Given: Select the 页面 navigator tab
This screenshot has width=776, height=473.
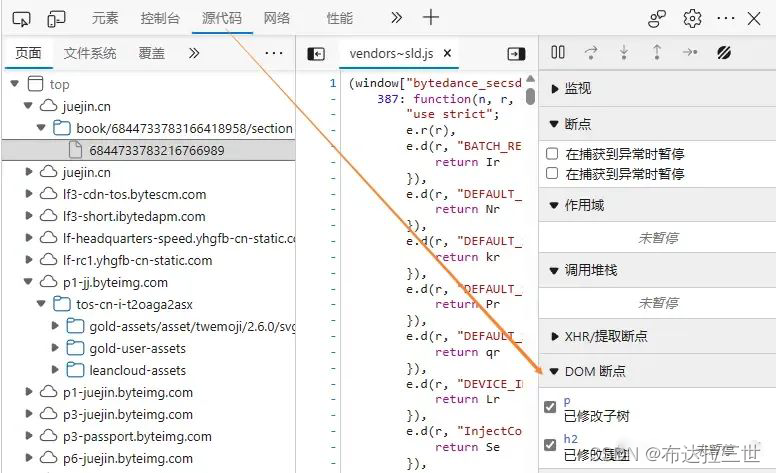Looking at the screenshot, I should (x=28, y=53).
